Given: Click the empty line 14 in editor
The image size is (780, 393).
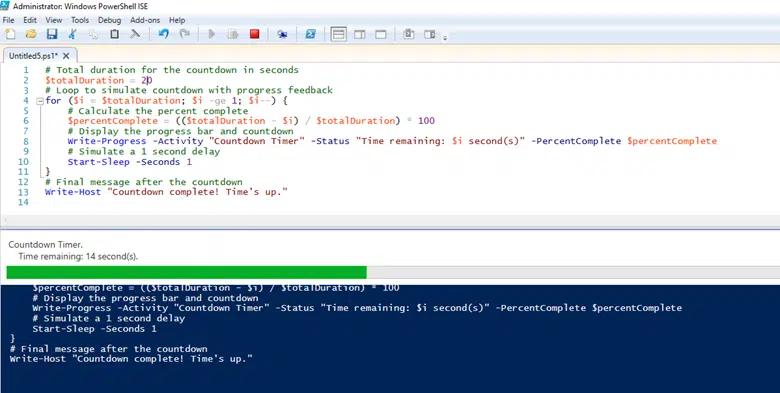Looking at the screenshot, I should (398, 202).
